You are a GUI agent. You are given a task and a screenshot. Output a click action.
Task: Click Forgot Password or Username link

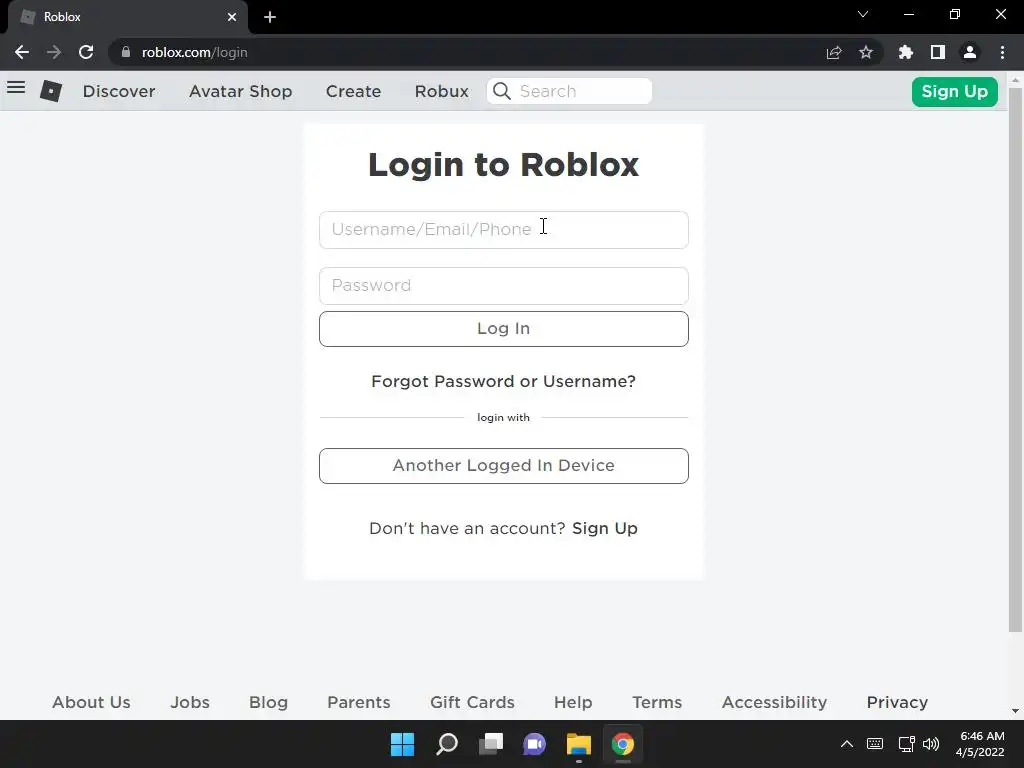[504, 381]
